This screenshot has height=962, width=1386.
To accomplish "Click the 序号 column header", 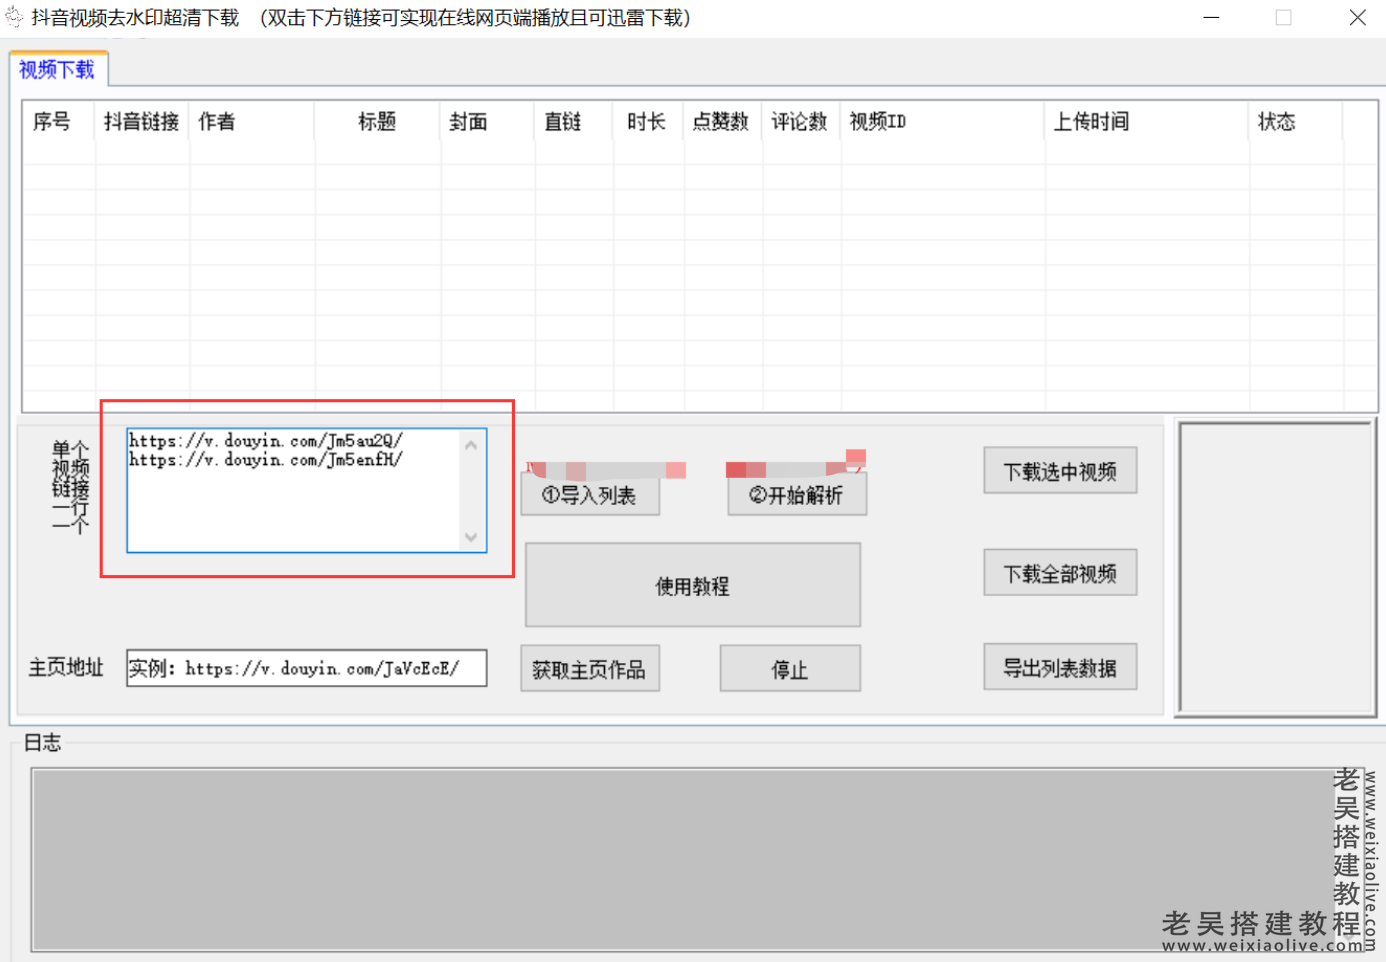I will tap(52, 122).
